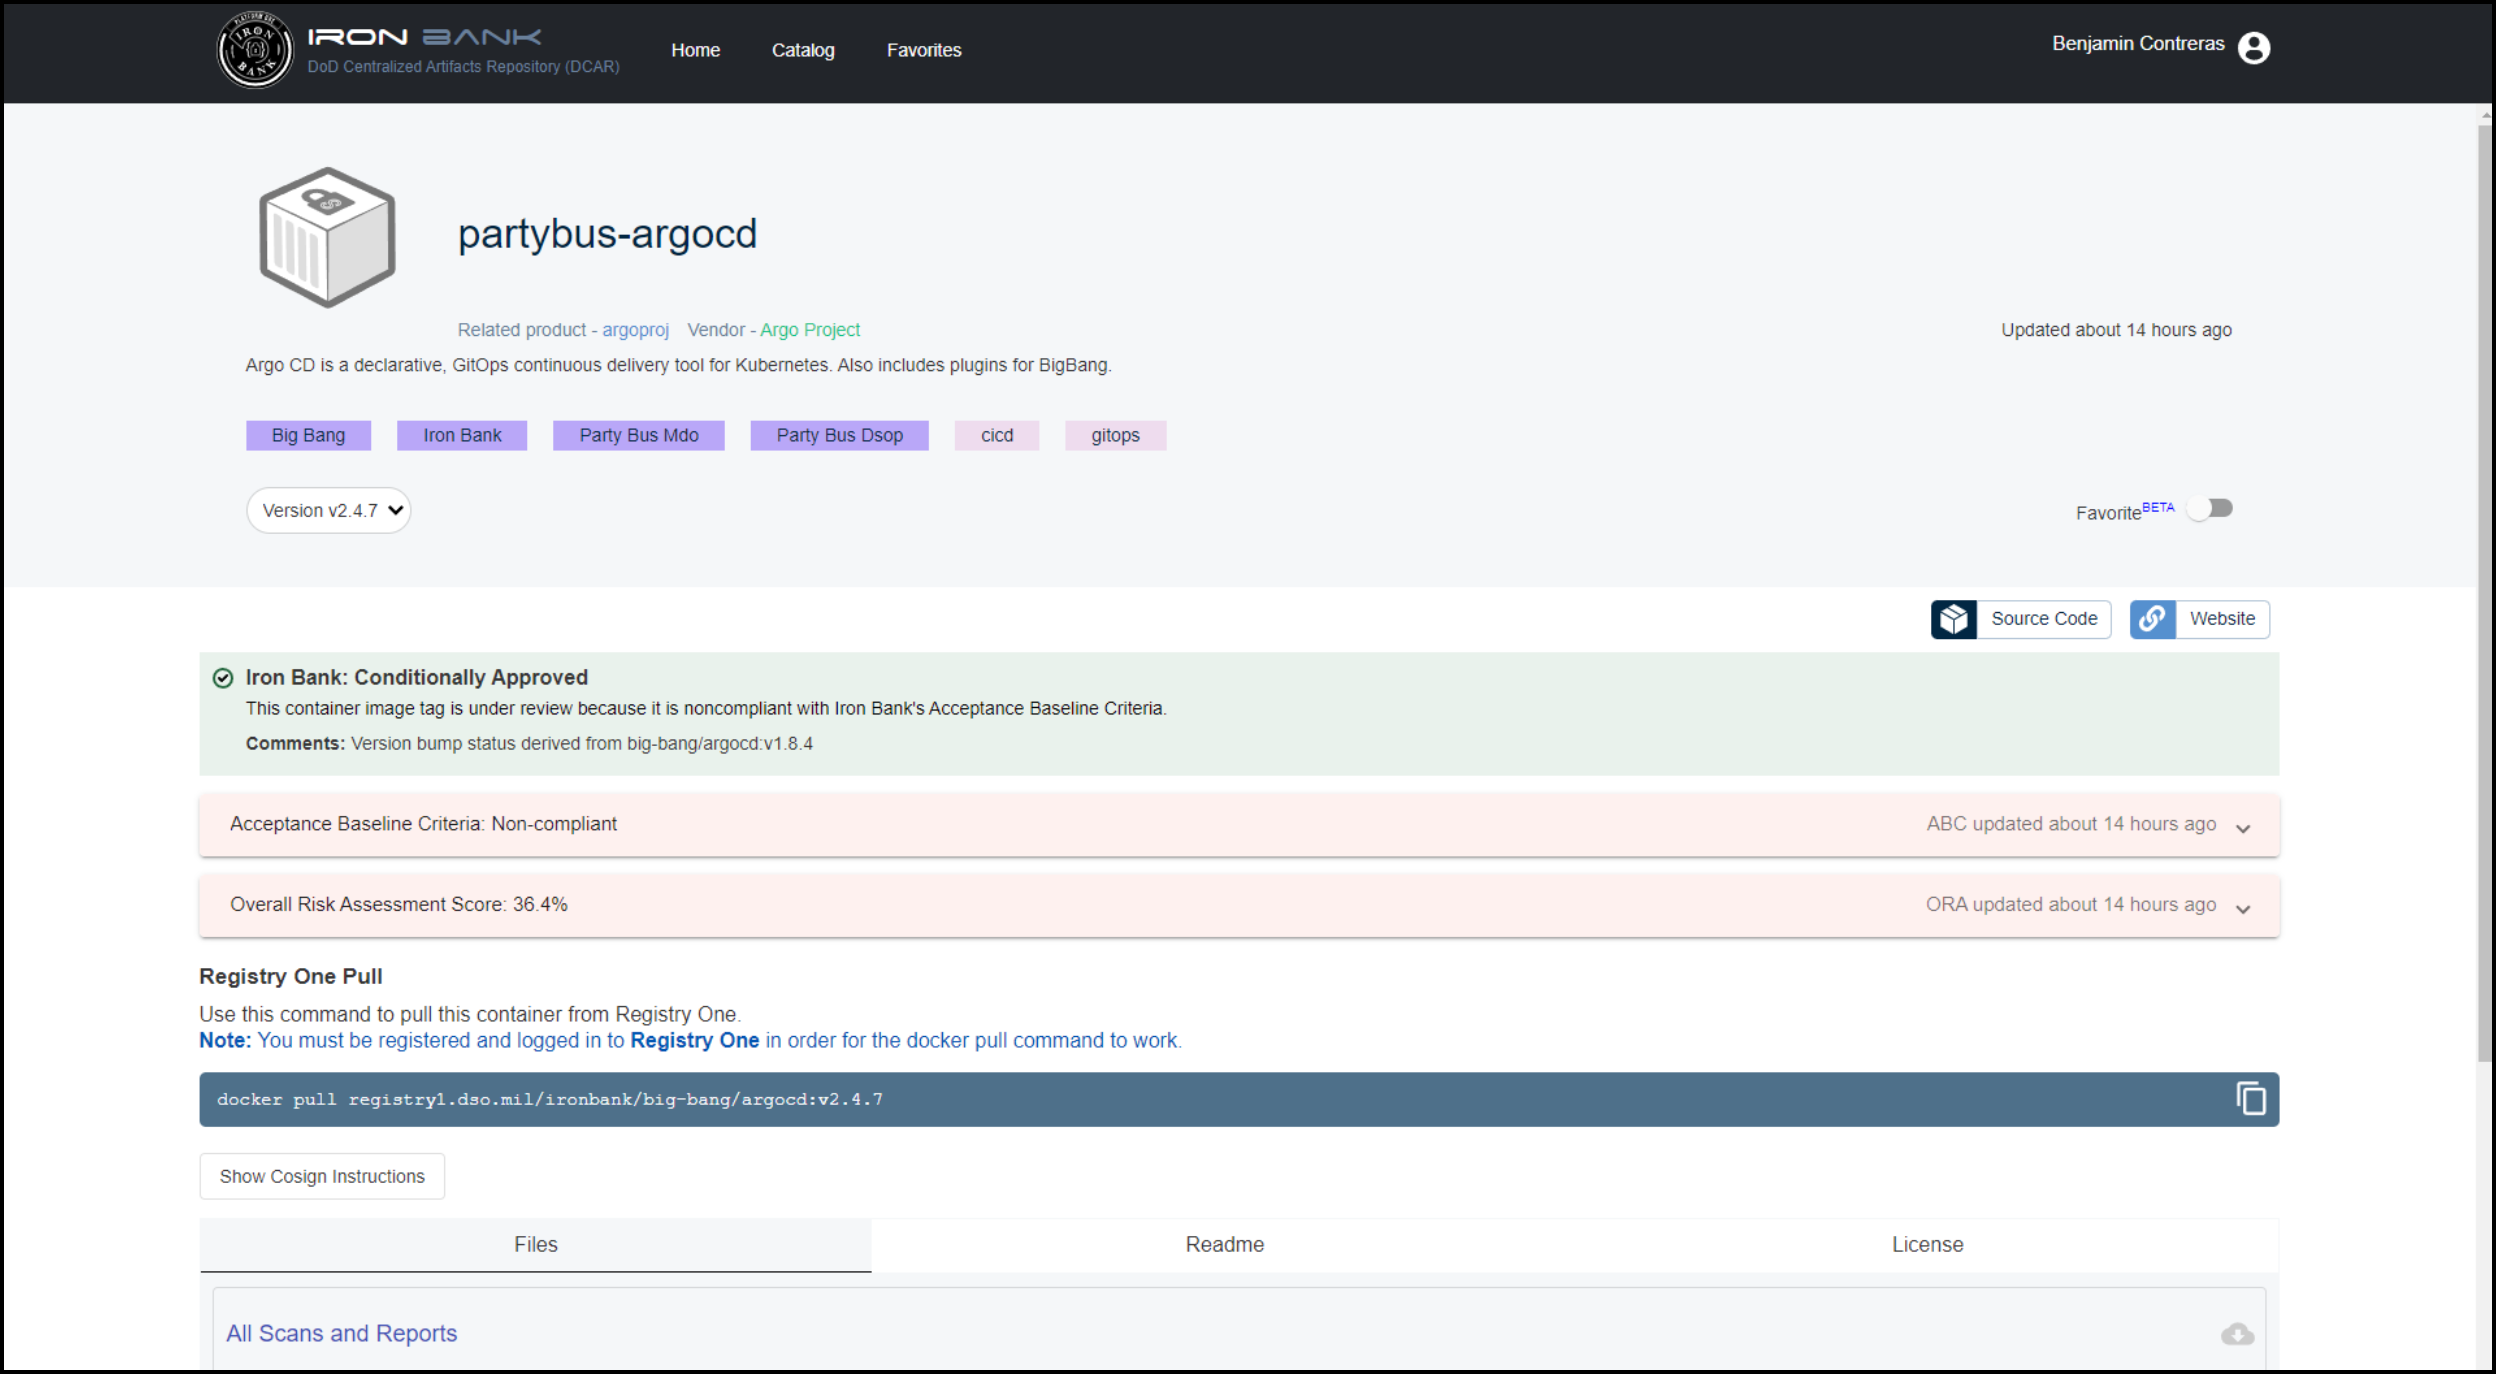Image resolution: width=2496 pixels, height=1374 pixels.
Task: Open the Favorites nav item
Action: (924, 50)
